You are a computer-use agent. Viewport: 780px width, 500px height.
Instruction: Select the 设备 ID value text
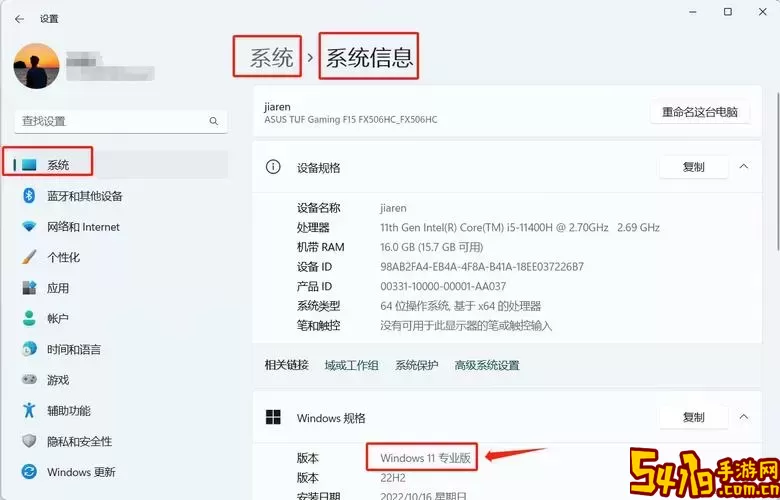482,267
